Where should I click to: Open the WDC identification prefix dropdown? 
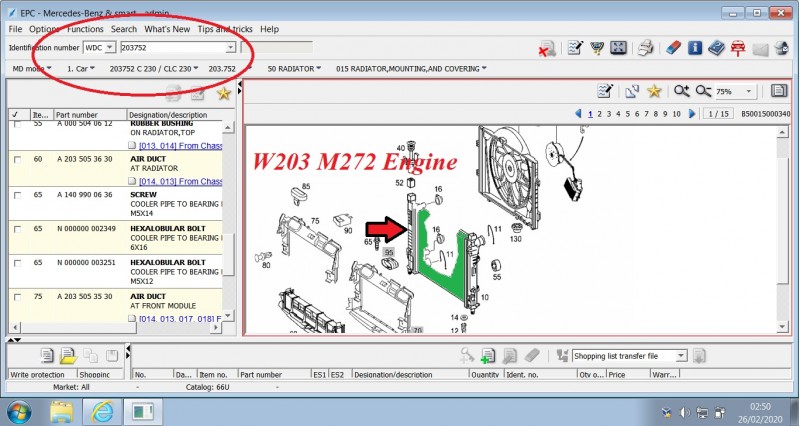(x=110, y=47)
